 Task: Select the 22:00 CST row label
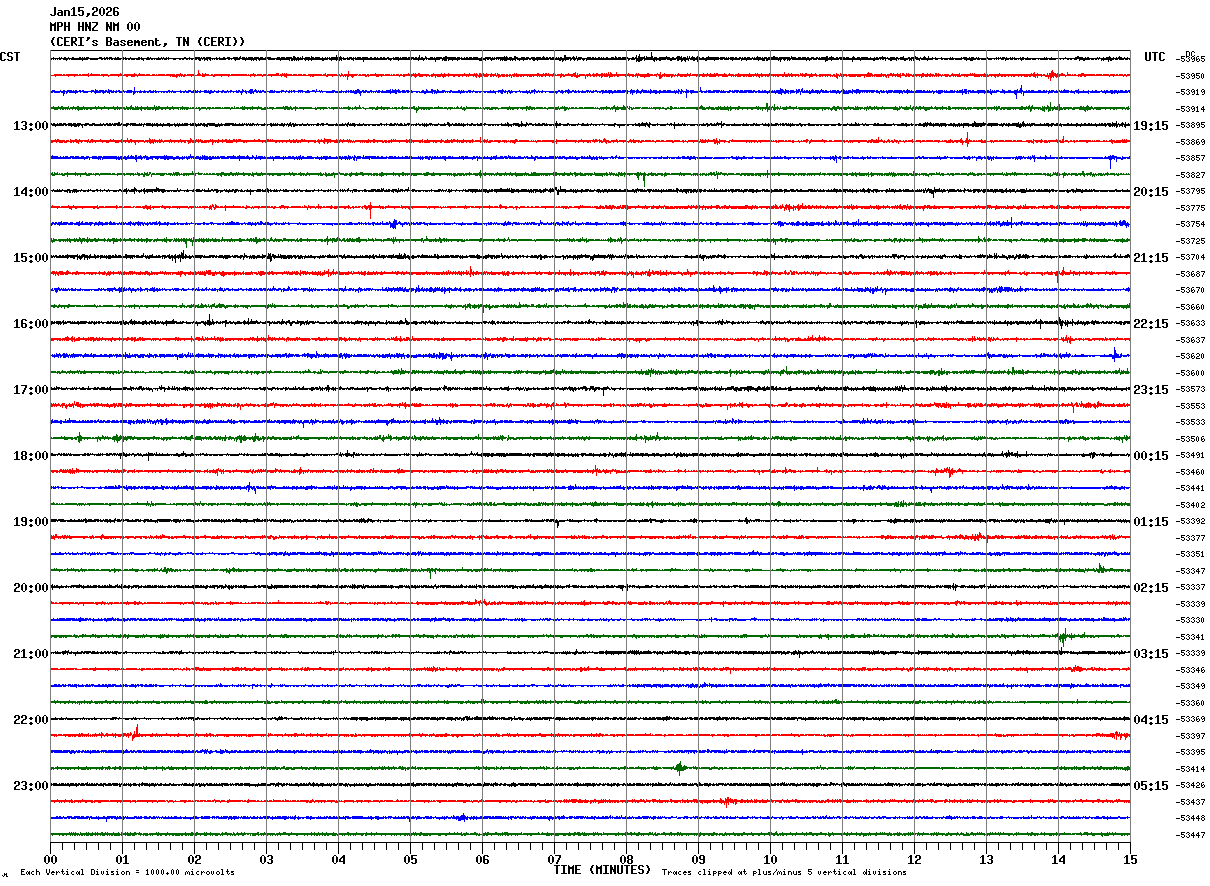coord(30,720)
